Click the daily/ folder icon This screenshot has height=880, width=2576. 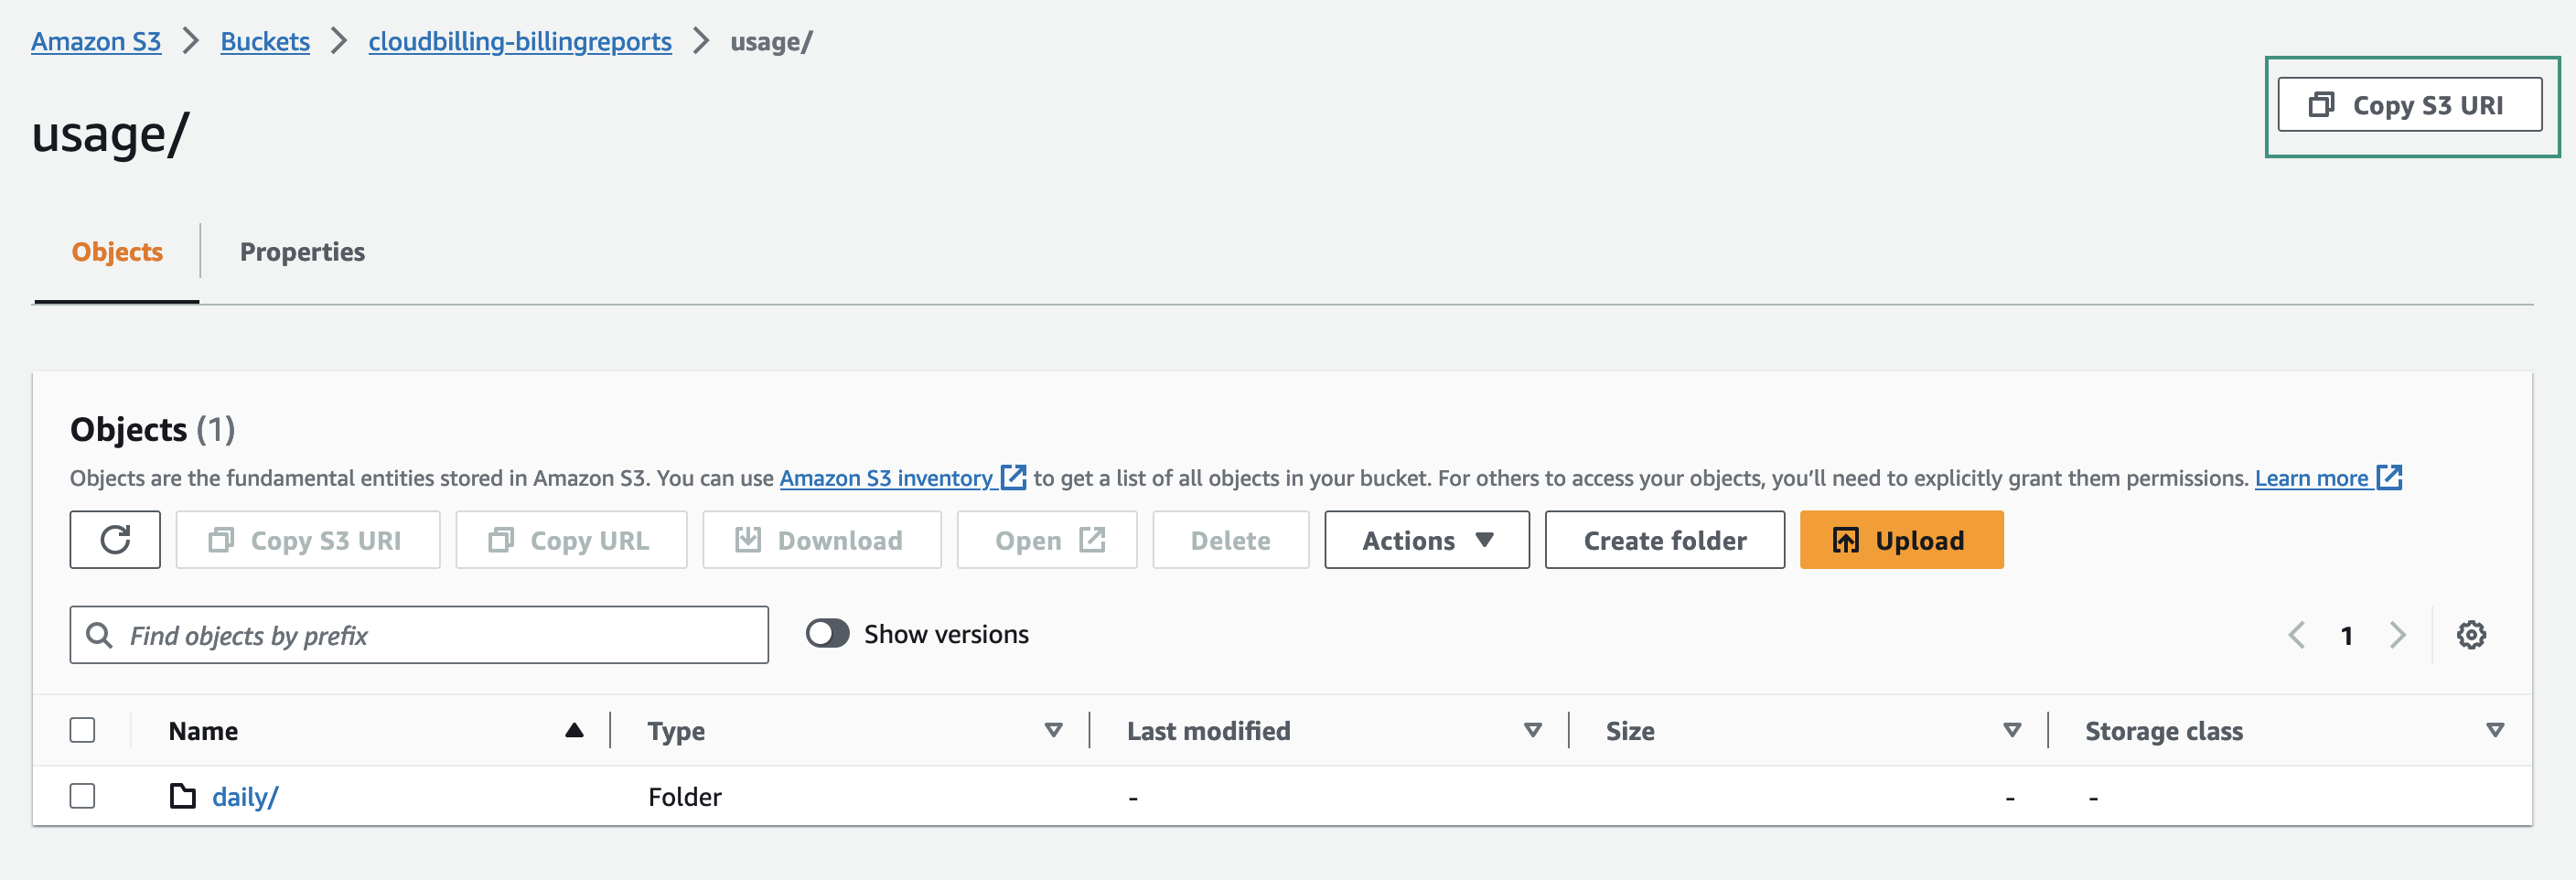click(181, 796)
